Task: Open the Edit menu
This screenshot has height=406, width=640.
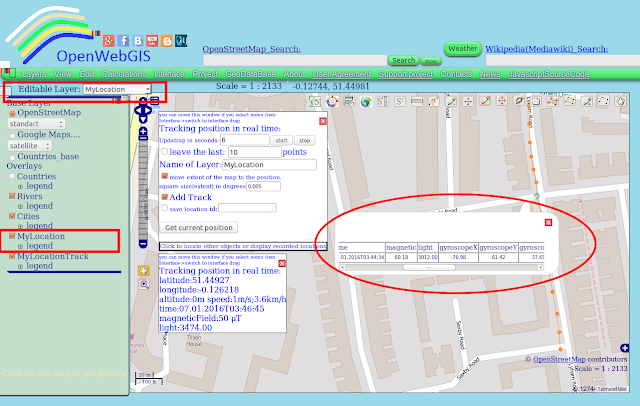Action: click(x=87, y=74)
